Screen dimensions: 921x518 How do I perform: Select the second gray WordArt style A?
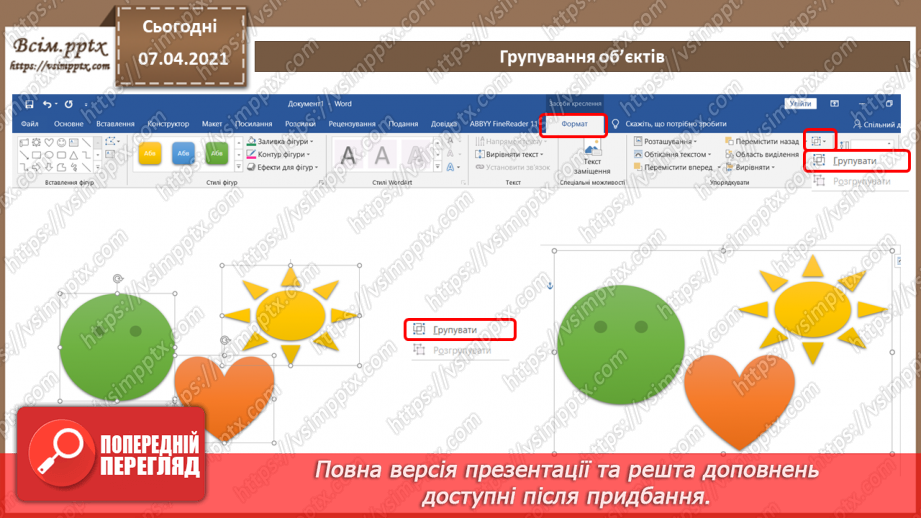pos(382,156)
